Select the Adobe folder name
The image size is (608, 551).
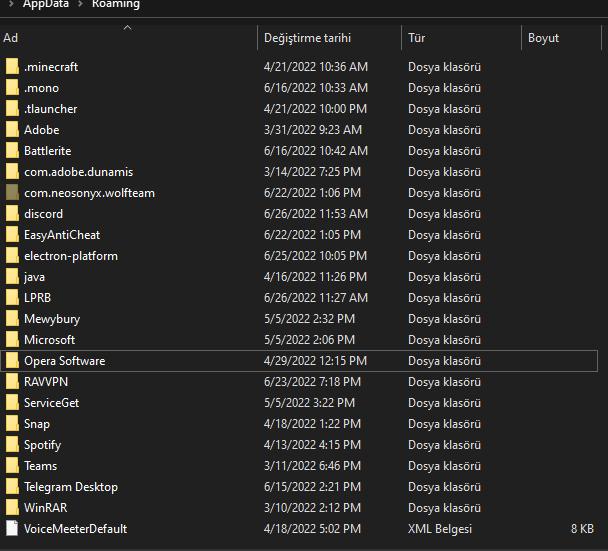click(x=42, y=130)
